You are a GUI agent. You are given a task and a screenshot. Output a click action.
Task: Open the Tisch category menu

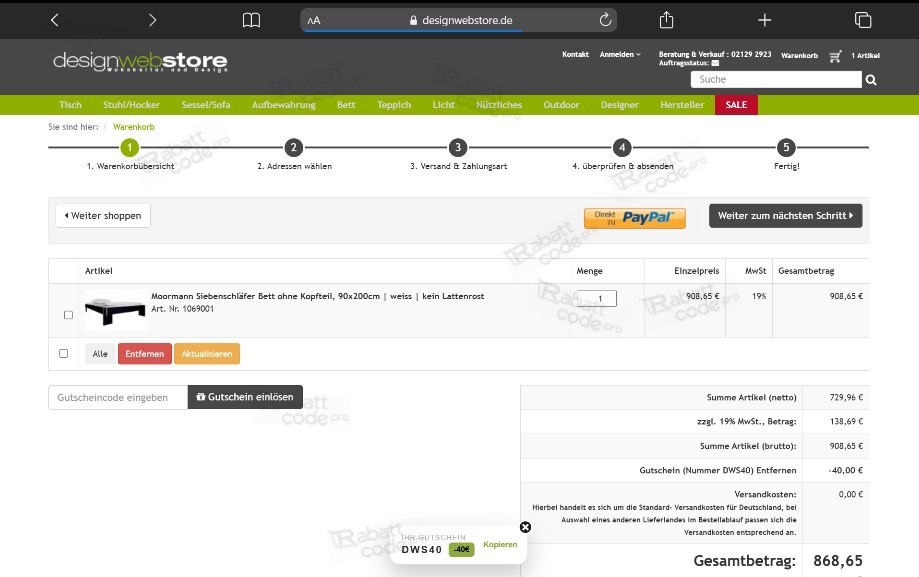click(70, 105)
